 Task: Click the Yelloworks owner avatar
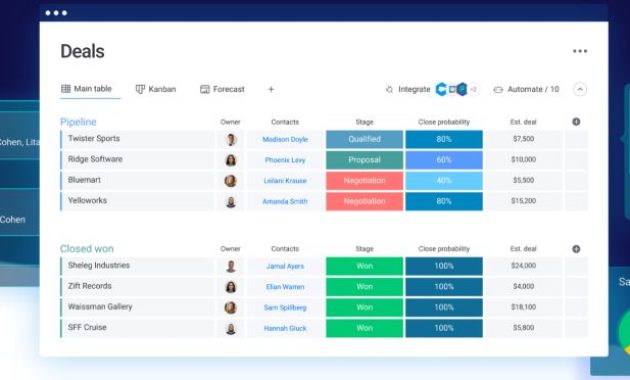tap(231, 201)
